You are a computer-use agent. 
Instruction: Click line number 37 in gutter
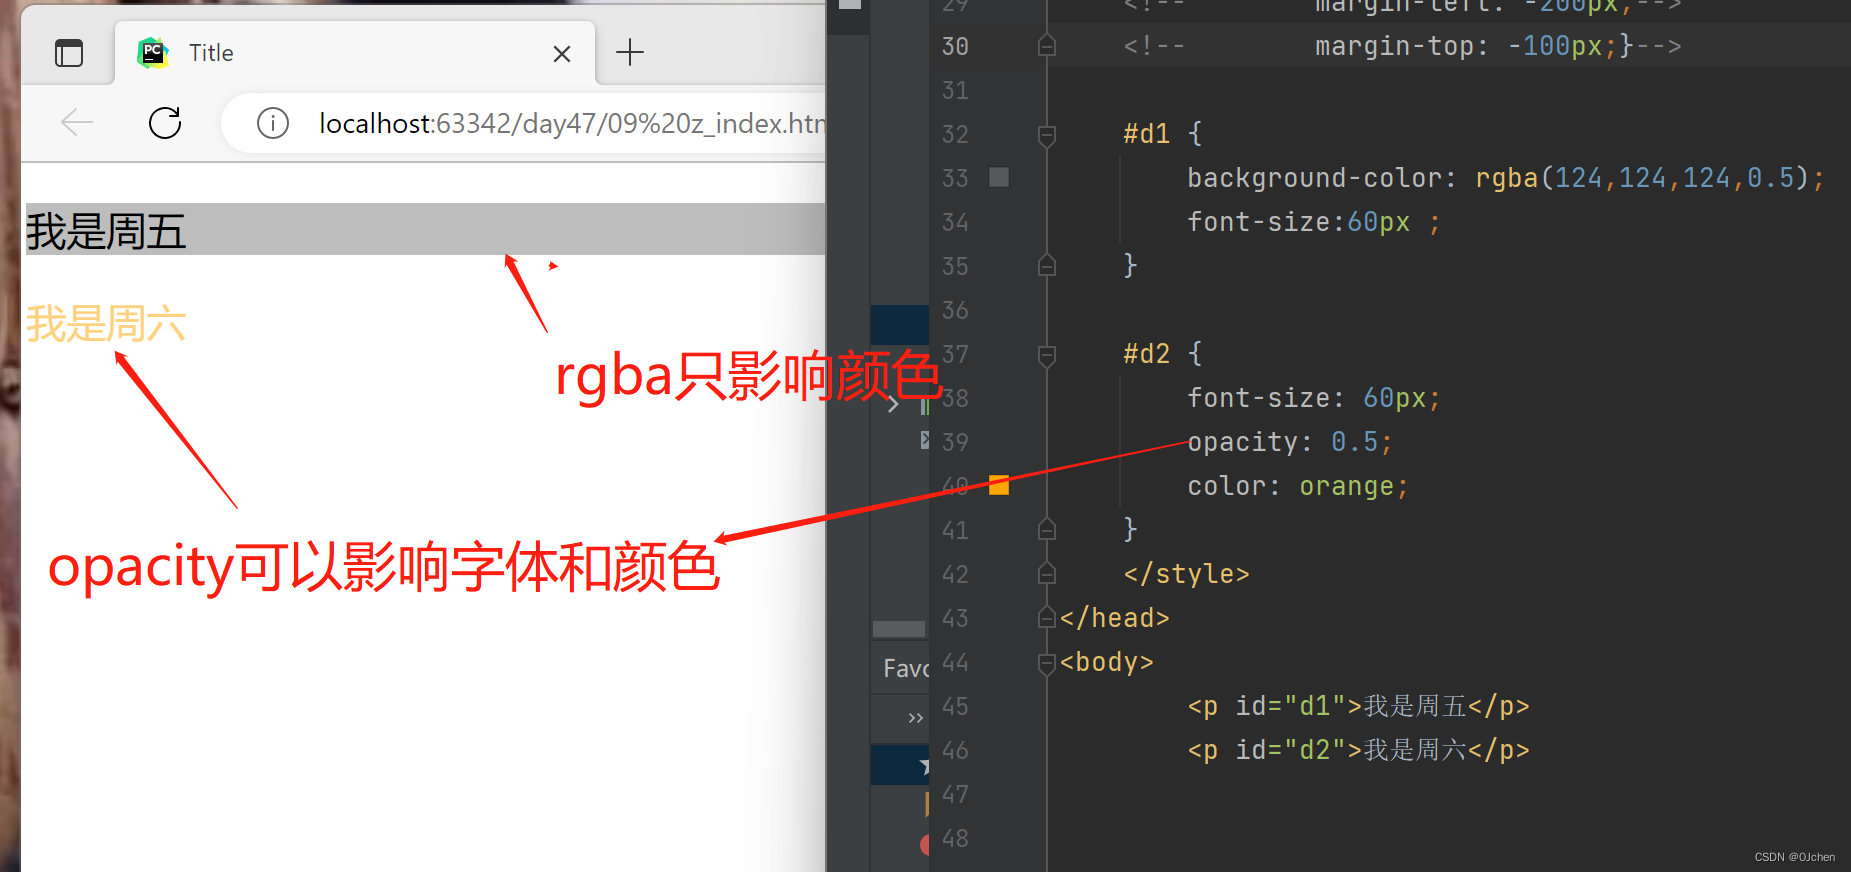pyautogui.click(x=955, y=354)
